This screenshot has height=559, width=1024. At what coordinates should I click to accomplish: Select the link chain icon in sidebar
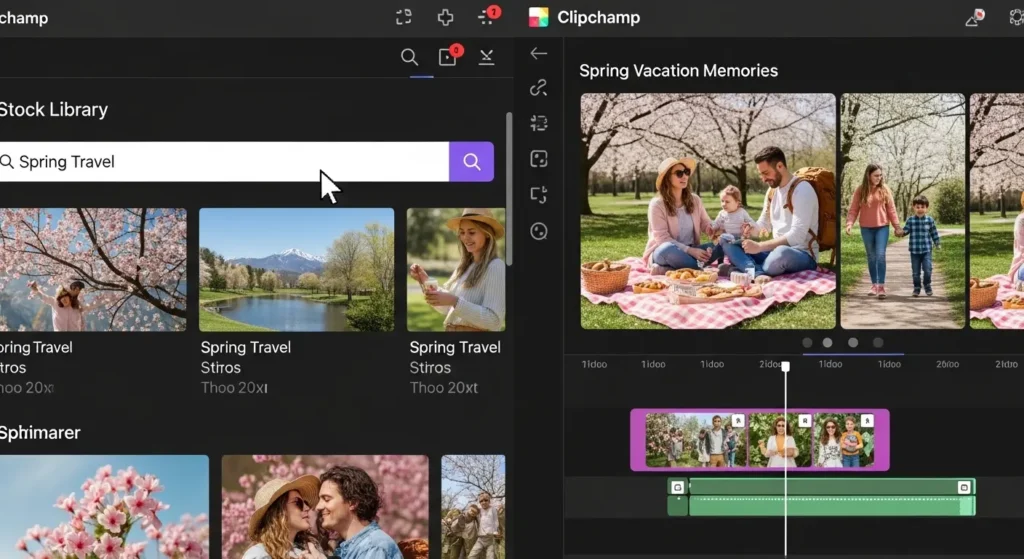[539, 88]
